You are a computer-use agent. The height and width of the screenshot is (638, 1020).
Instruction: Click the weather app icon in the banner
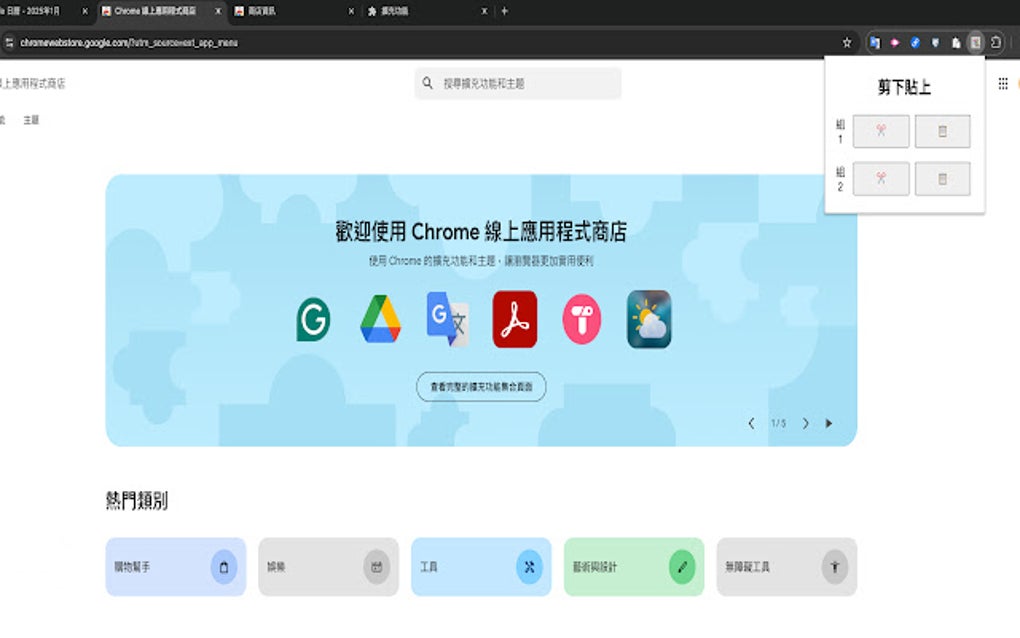pyautogui.click(x=648, y=319)
